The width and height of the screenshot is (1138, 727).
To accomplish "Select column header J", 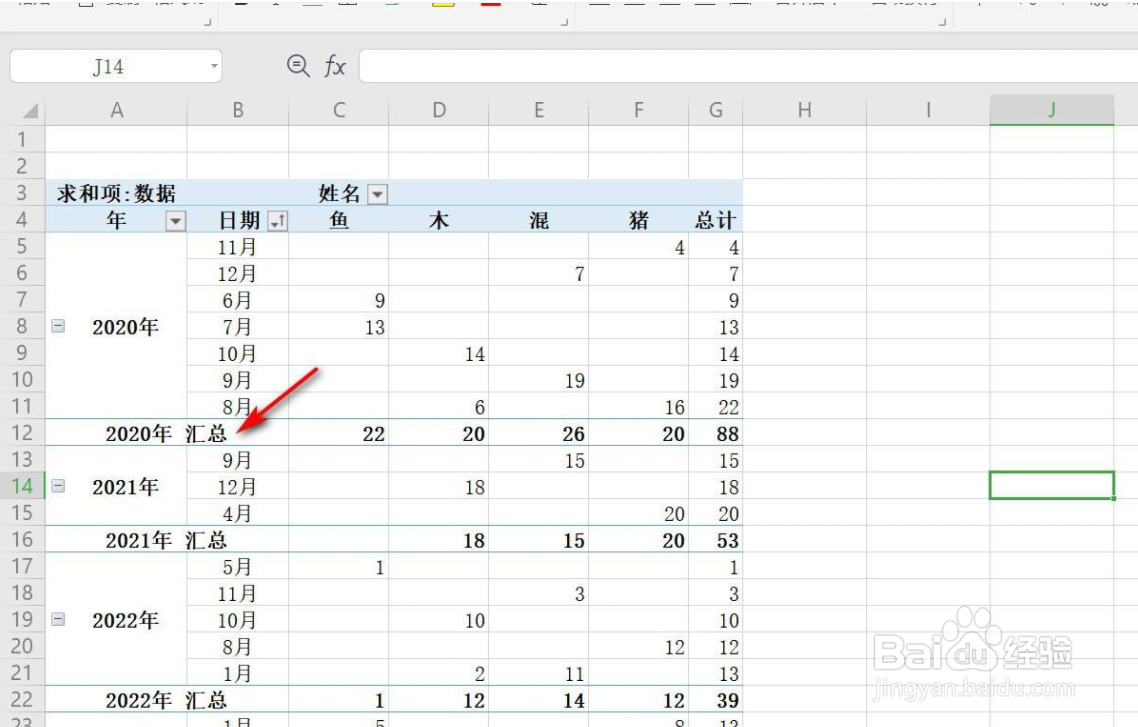I will click(x=1051, y=110).
